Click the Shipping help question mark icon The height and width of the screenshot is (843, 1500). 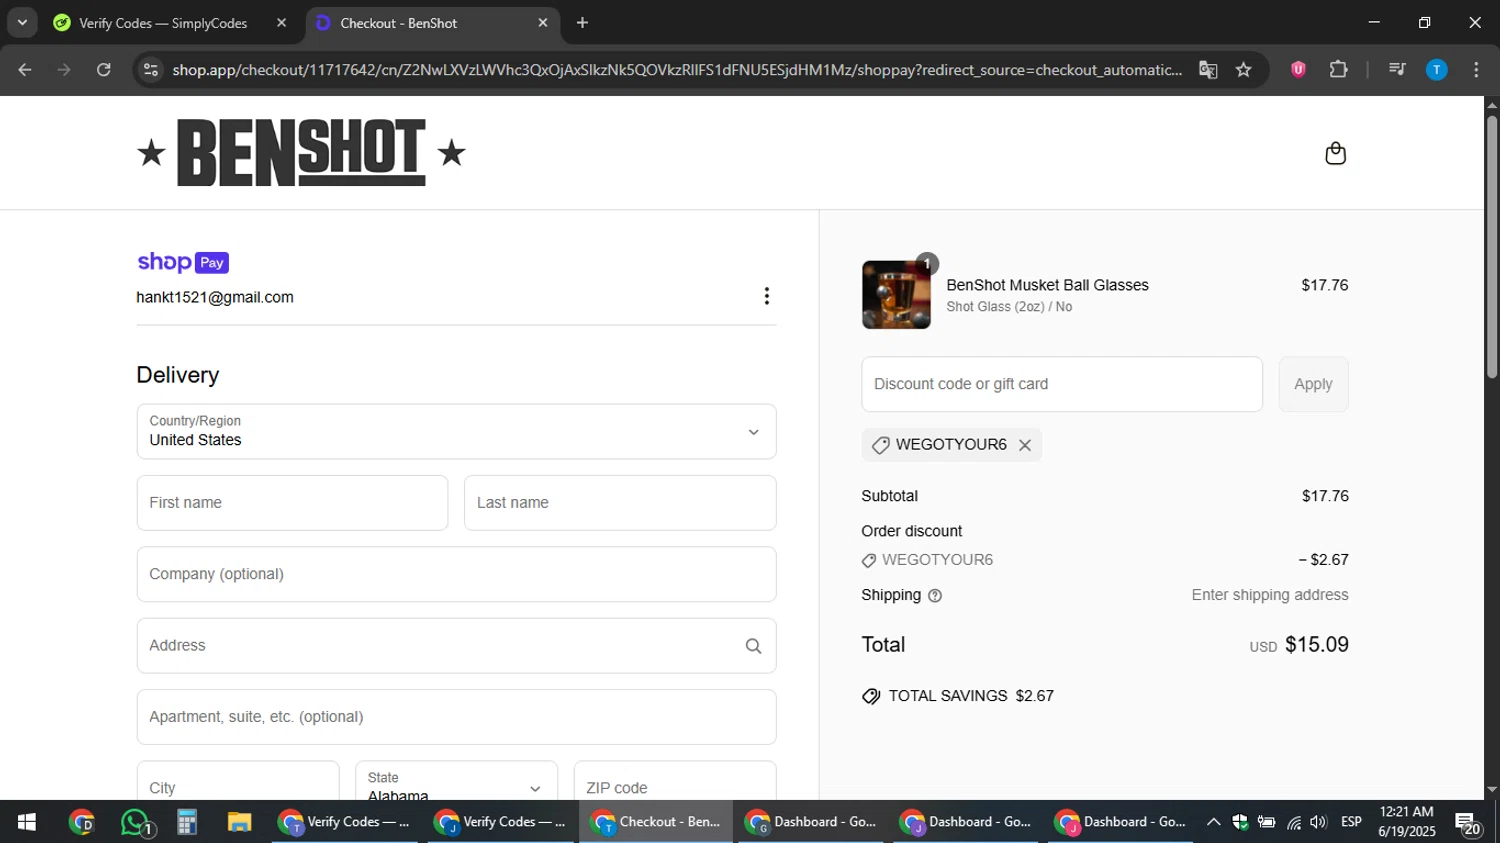pyautogui.click(x=935, y=596)
